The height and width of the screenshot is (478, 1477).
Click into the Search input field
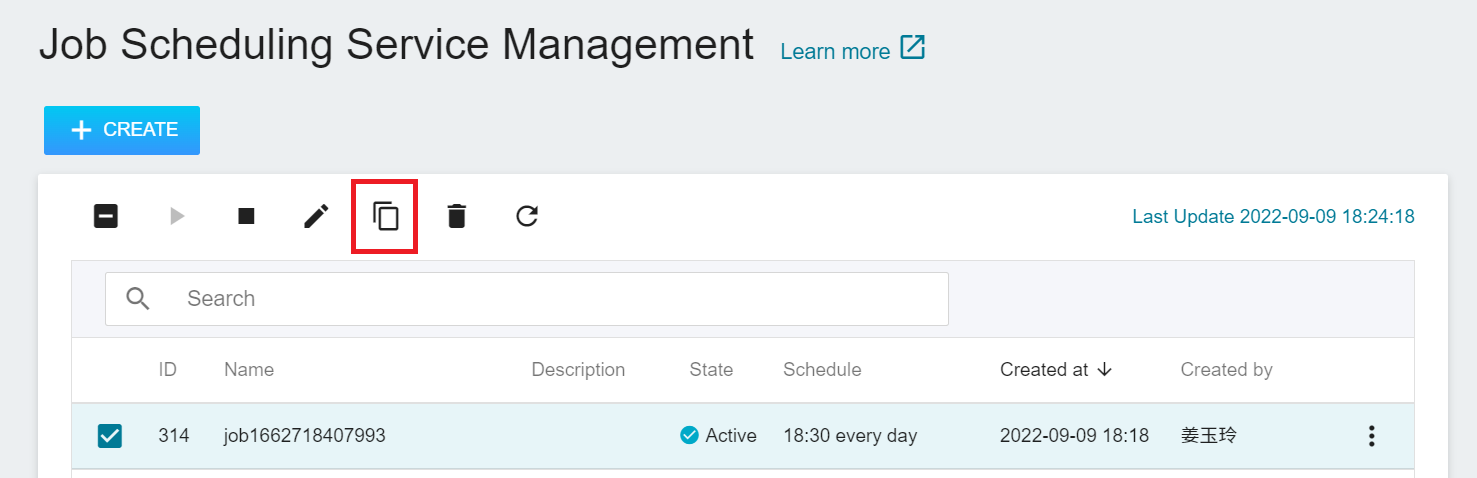pos(527,298)
